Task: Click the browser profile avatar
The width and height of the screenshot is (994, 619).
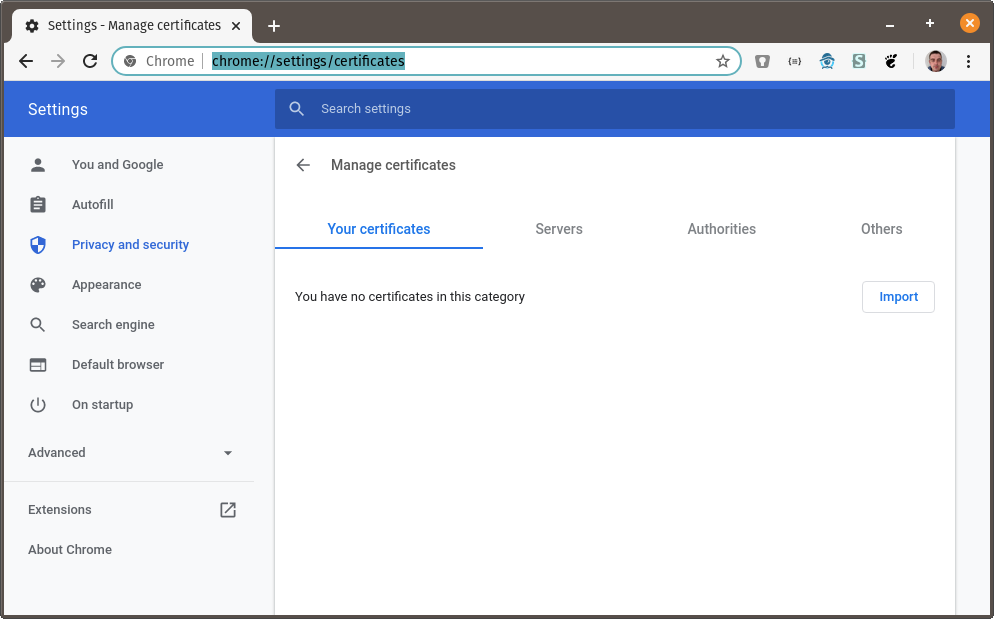Action: (936, 61)
